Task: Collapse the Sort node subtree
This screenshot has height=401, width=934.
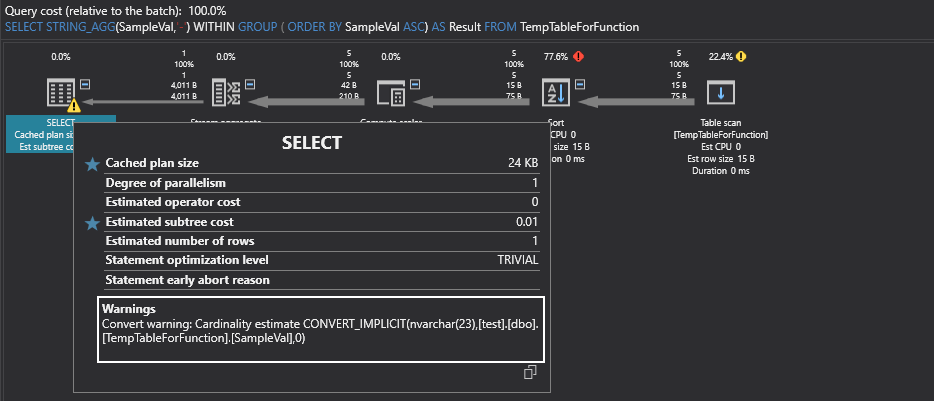Action: coord(579,84)
